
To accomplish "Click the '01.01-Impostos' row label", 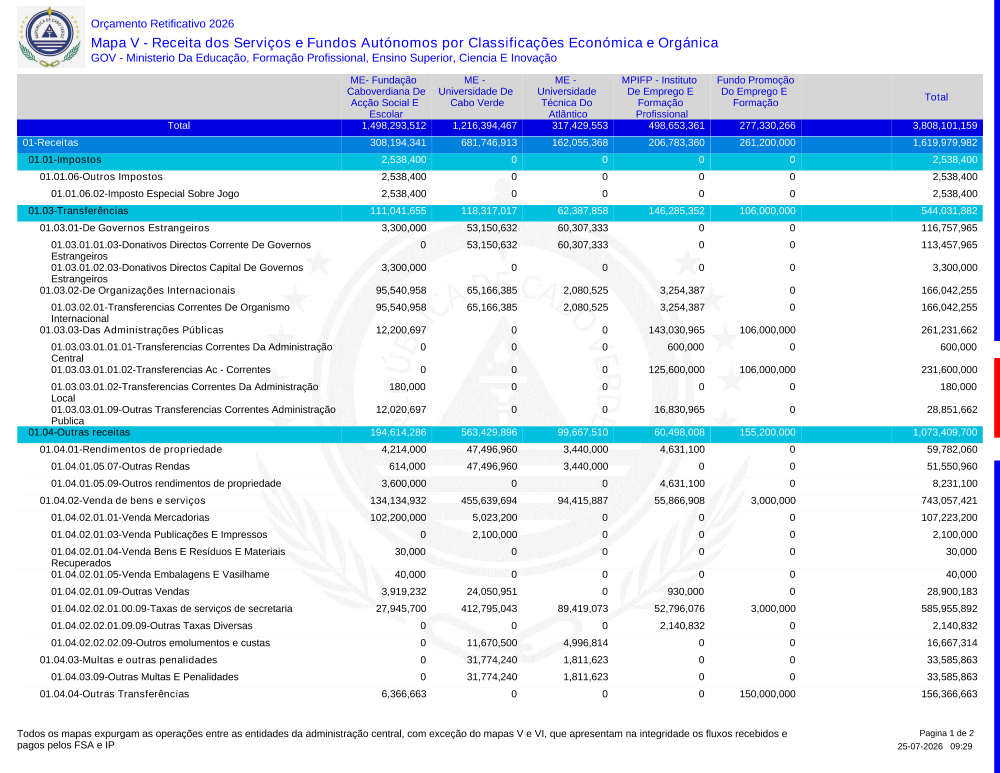I will [64, 160].
